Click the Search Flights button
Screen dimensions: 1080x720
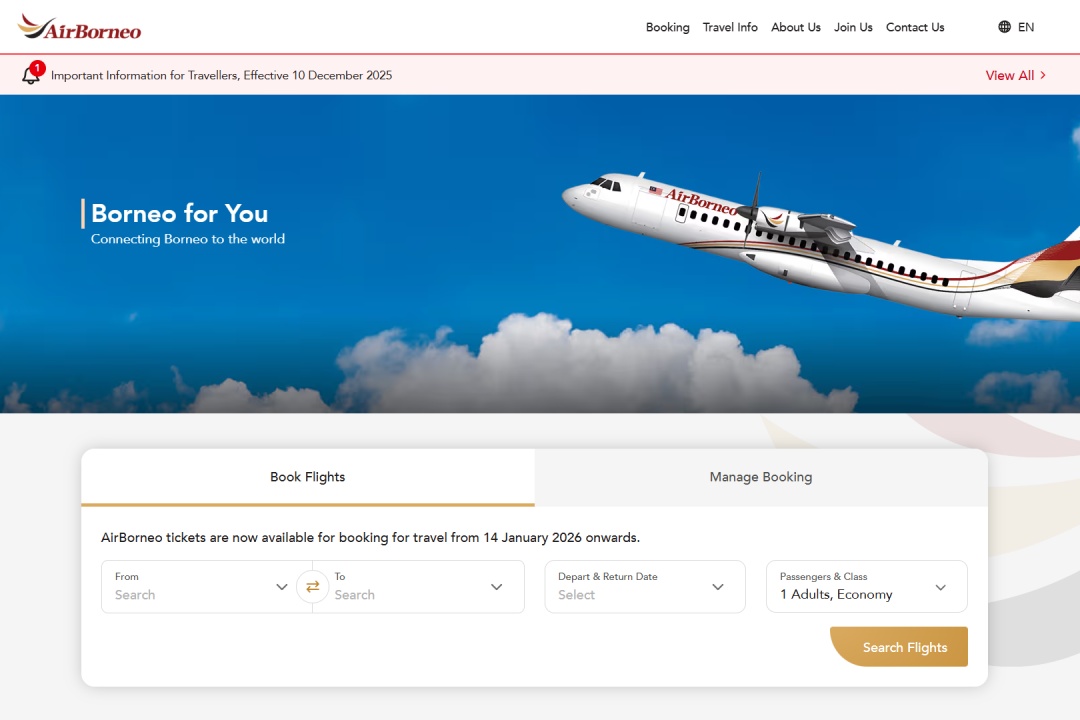899,647
